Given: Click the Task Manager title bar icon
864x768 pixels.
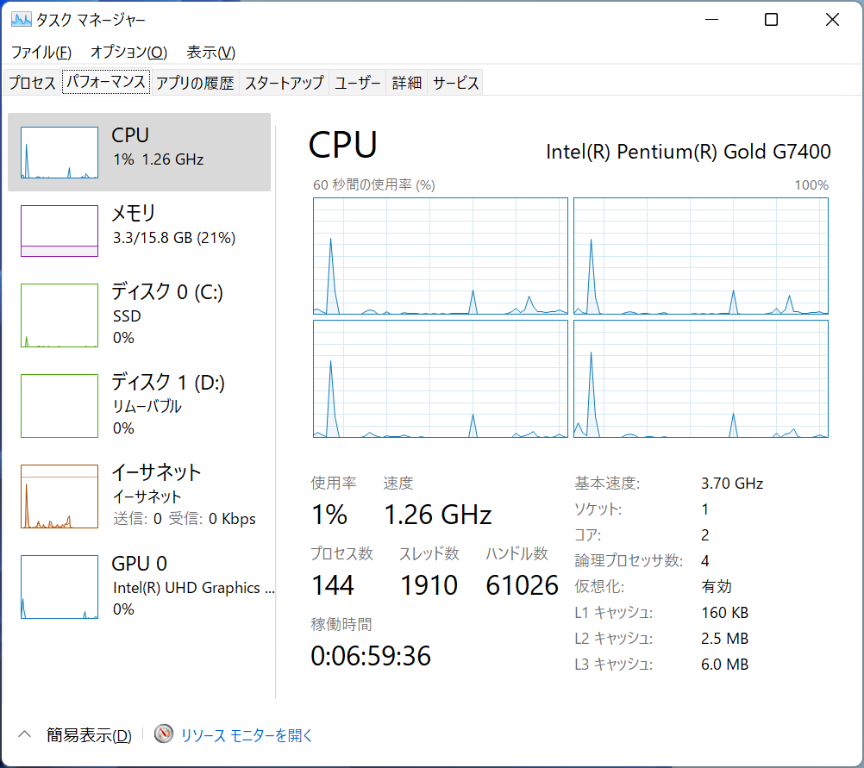Looking at the screenshot, I should click(x=21, y=20).
